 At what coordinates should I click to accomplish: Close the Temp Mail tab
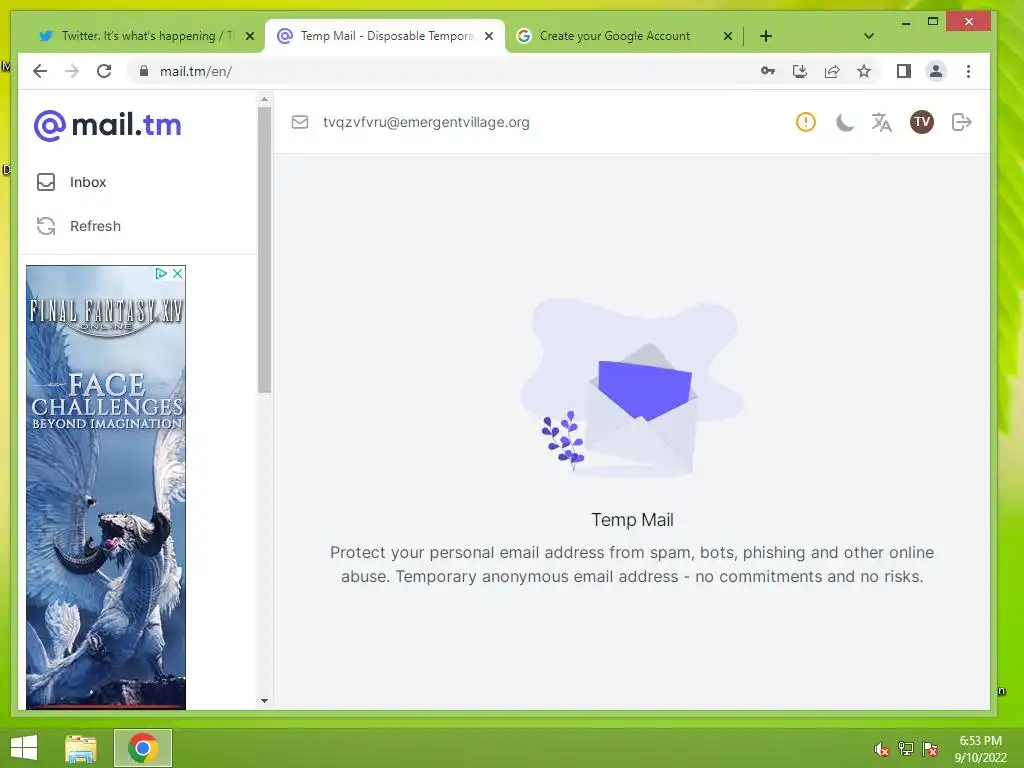coord(488,36)
